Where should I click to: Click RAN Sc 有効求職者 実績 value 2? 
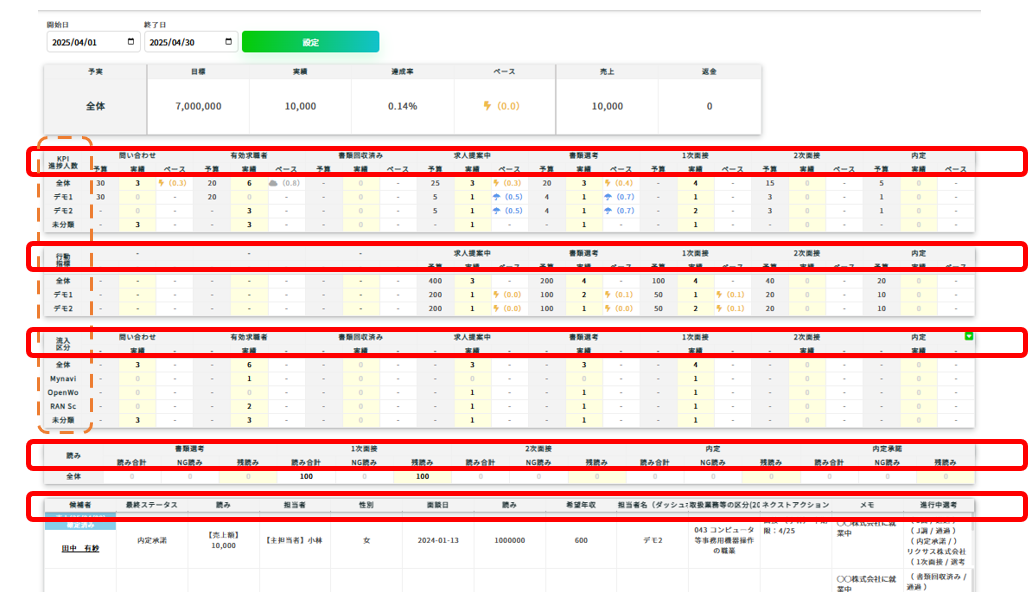pyautogui.click(x=249, y=406)
